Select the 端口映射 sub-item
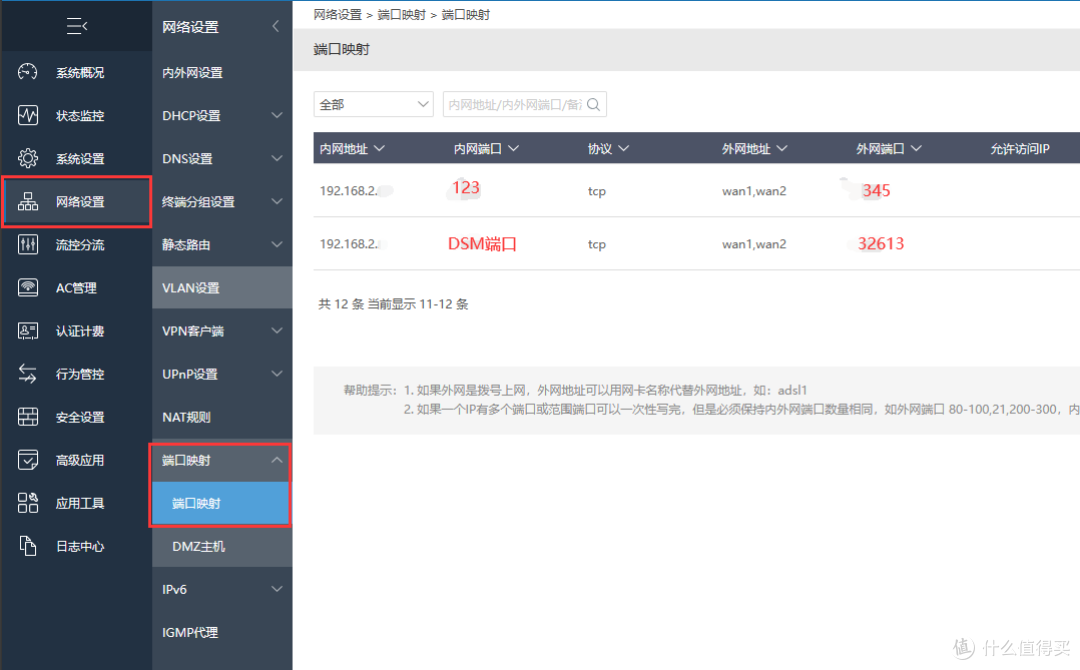This screenshot has width=1080, height=670. point(220,503)
